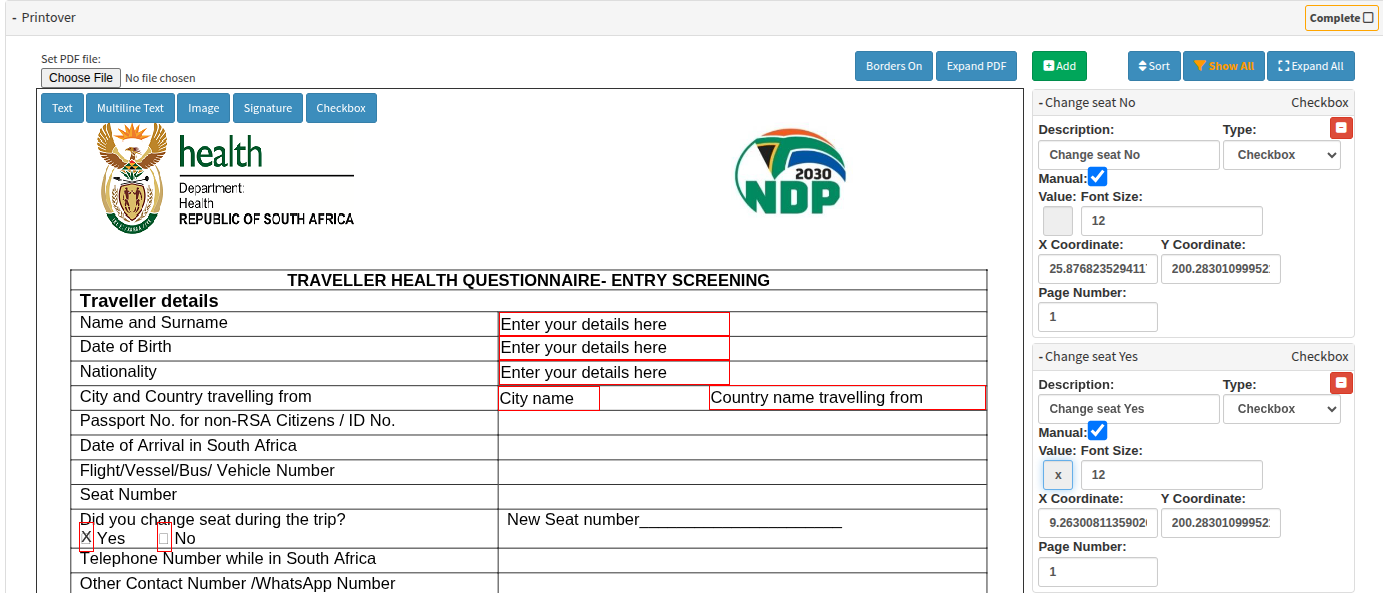This screenshot has width=1383, height=593.
Task: Click 'Date of Arrival in South Africa' label
Action: (188, 446)
